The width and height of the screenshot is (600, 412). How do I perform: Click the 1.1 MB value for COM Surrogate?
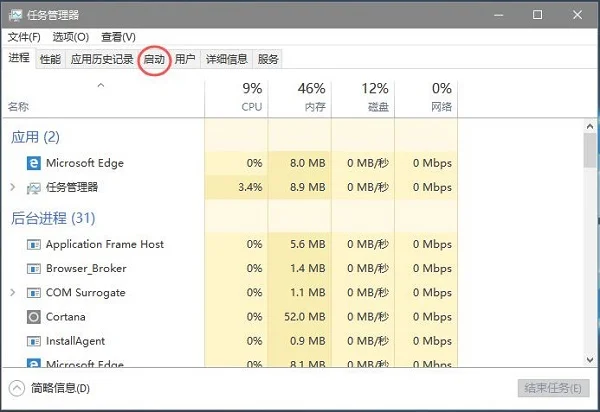(308, 293)
